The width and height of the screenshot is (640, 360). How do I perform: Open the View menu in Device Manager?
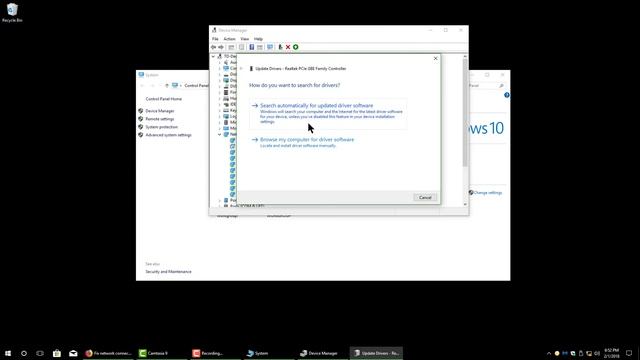pyautogui.click(x=244, y=39)
